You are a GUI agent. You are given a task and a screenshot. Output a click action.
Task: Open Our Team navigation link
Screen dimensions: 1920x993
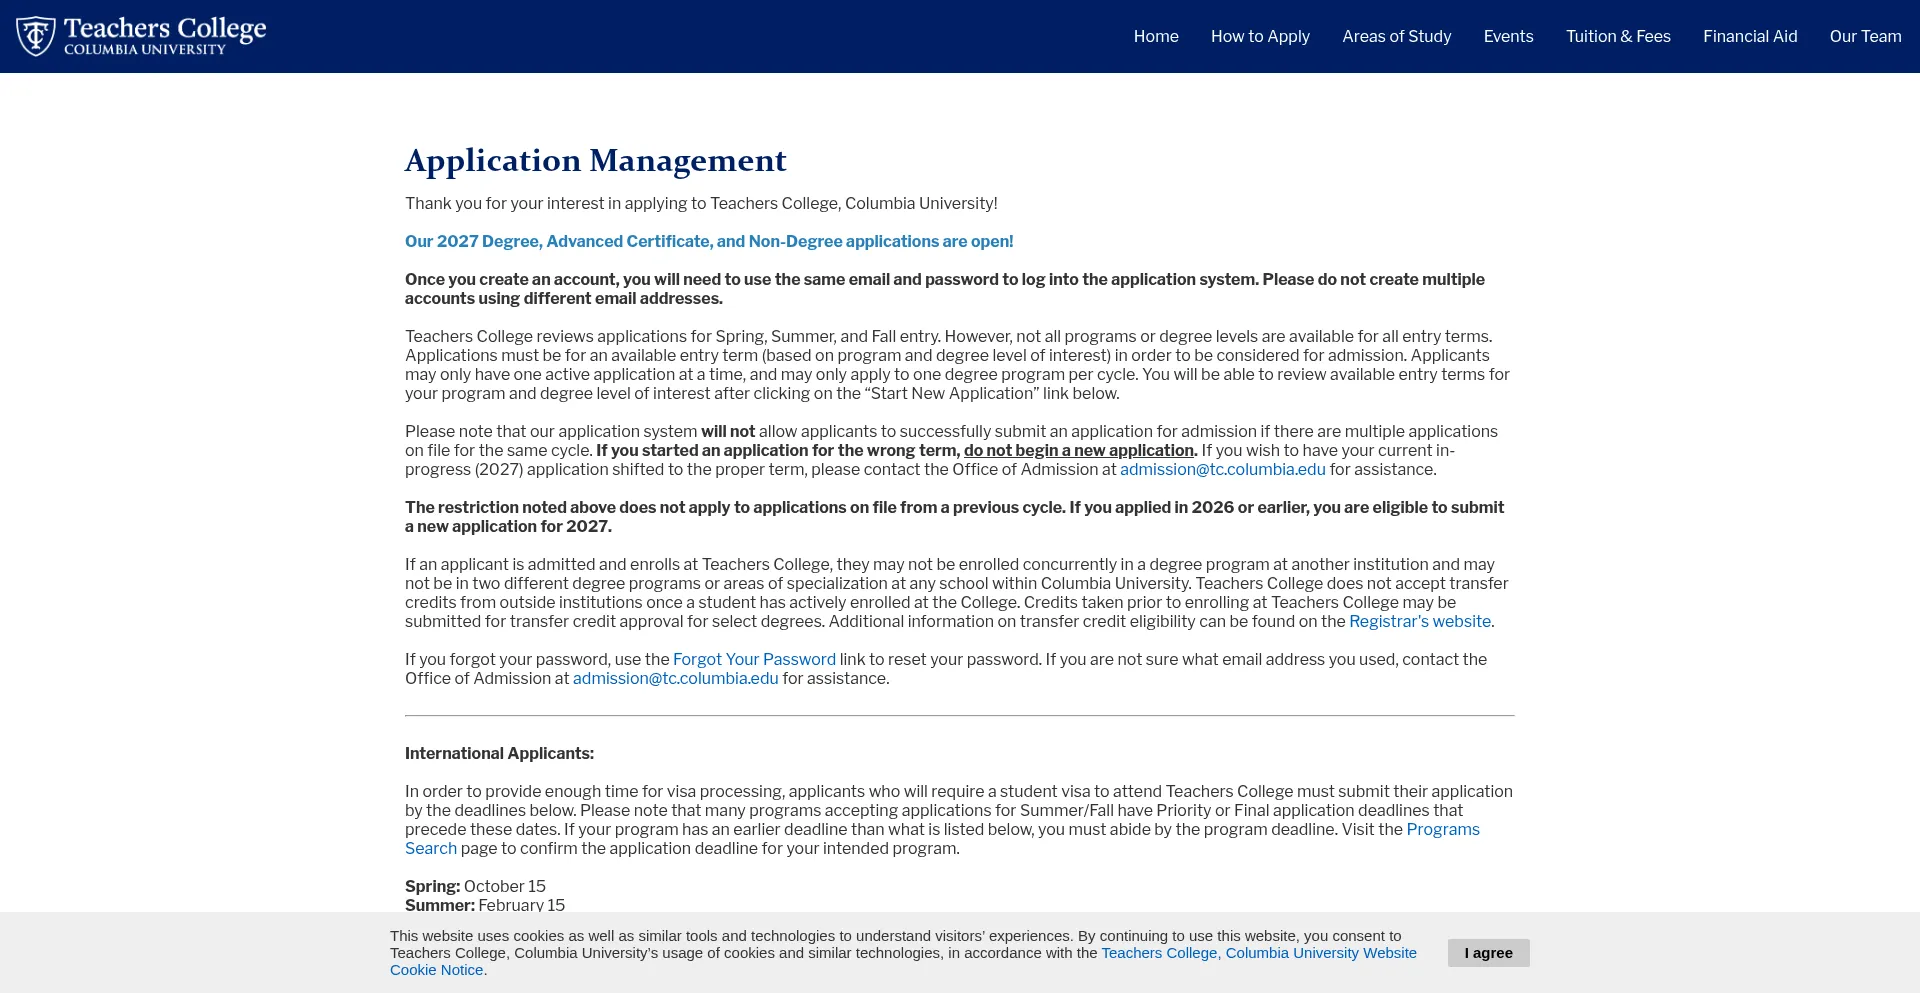(1865, 36)
